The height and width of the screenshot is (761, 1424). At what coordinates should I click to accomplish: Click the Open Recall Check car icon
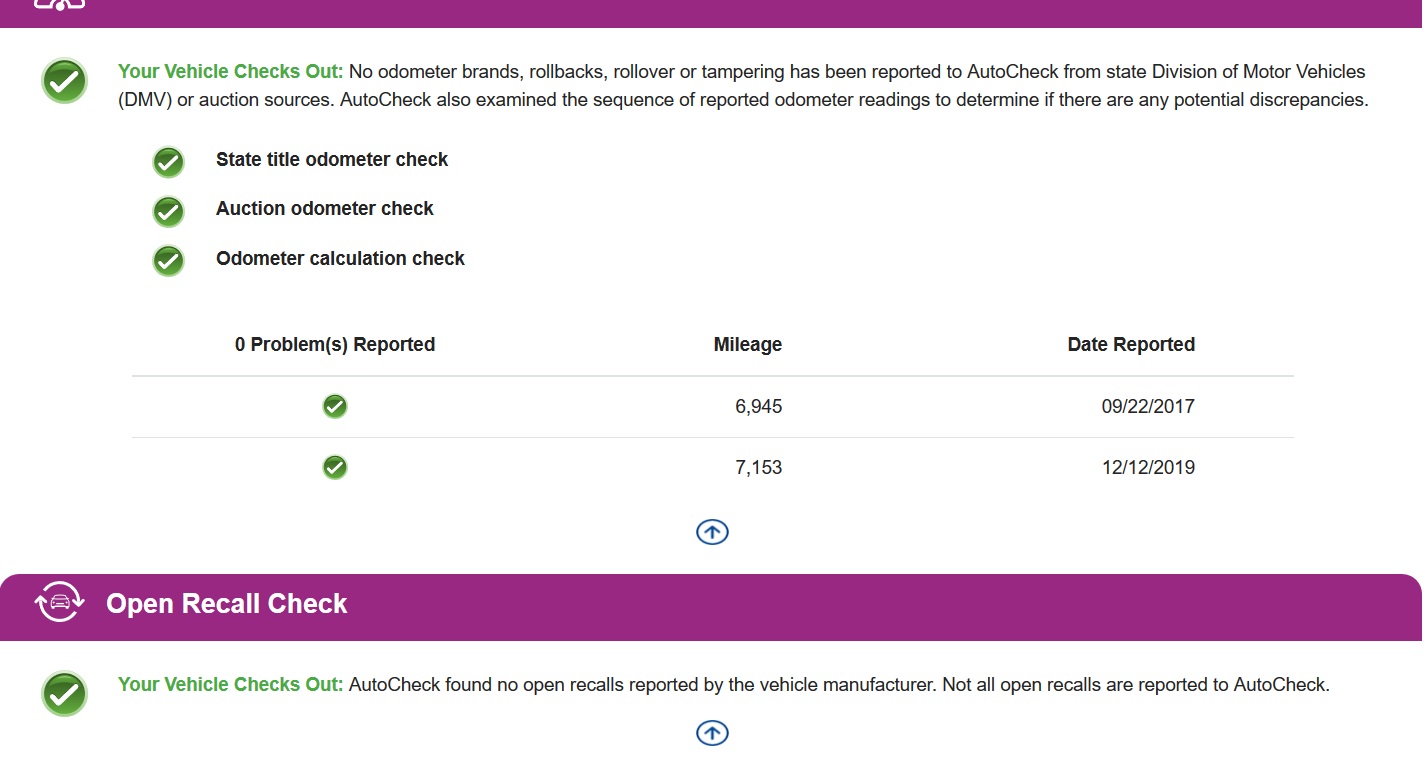(x=60, y=604)
